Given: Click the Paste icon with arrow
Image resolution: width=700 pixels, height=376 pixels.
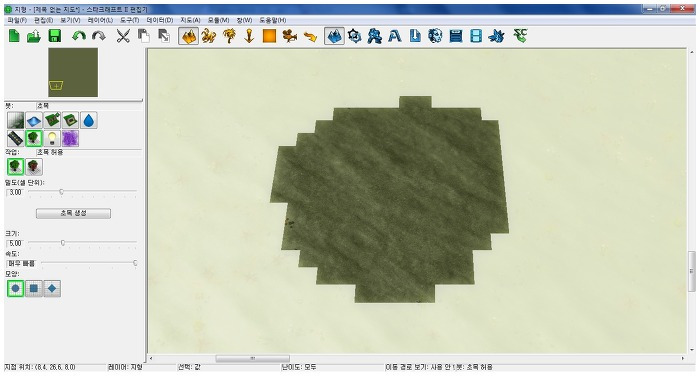Looking at the screenshot, I should coord(164,36).
